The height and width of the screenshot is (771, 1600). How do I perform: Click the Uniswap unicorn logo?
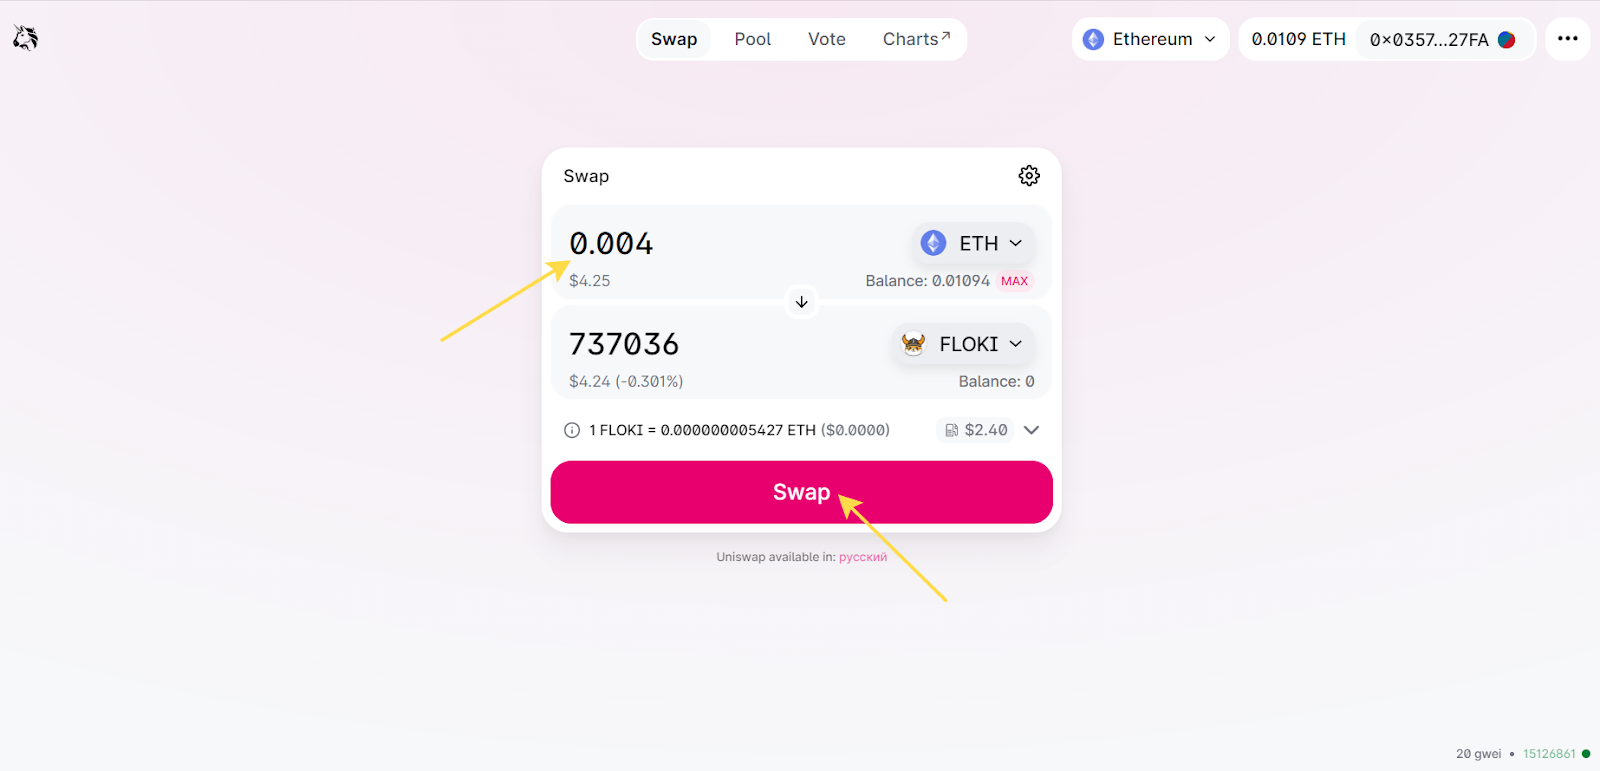pos(25,38)
